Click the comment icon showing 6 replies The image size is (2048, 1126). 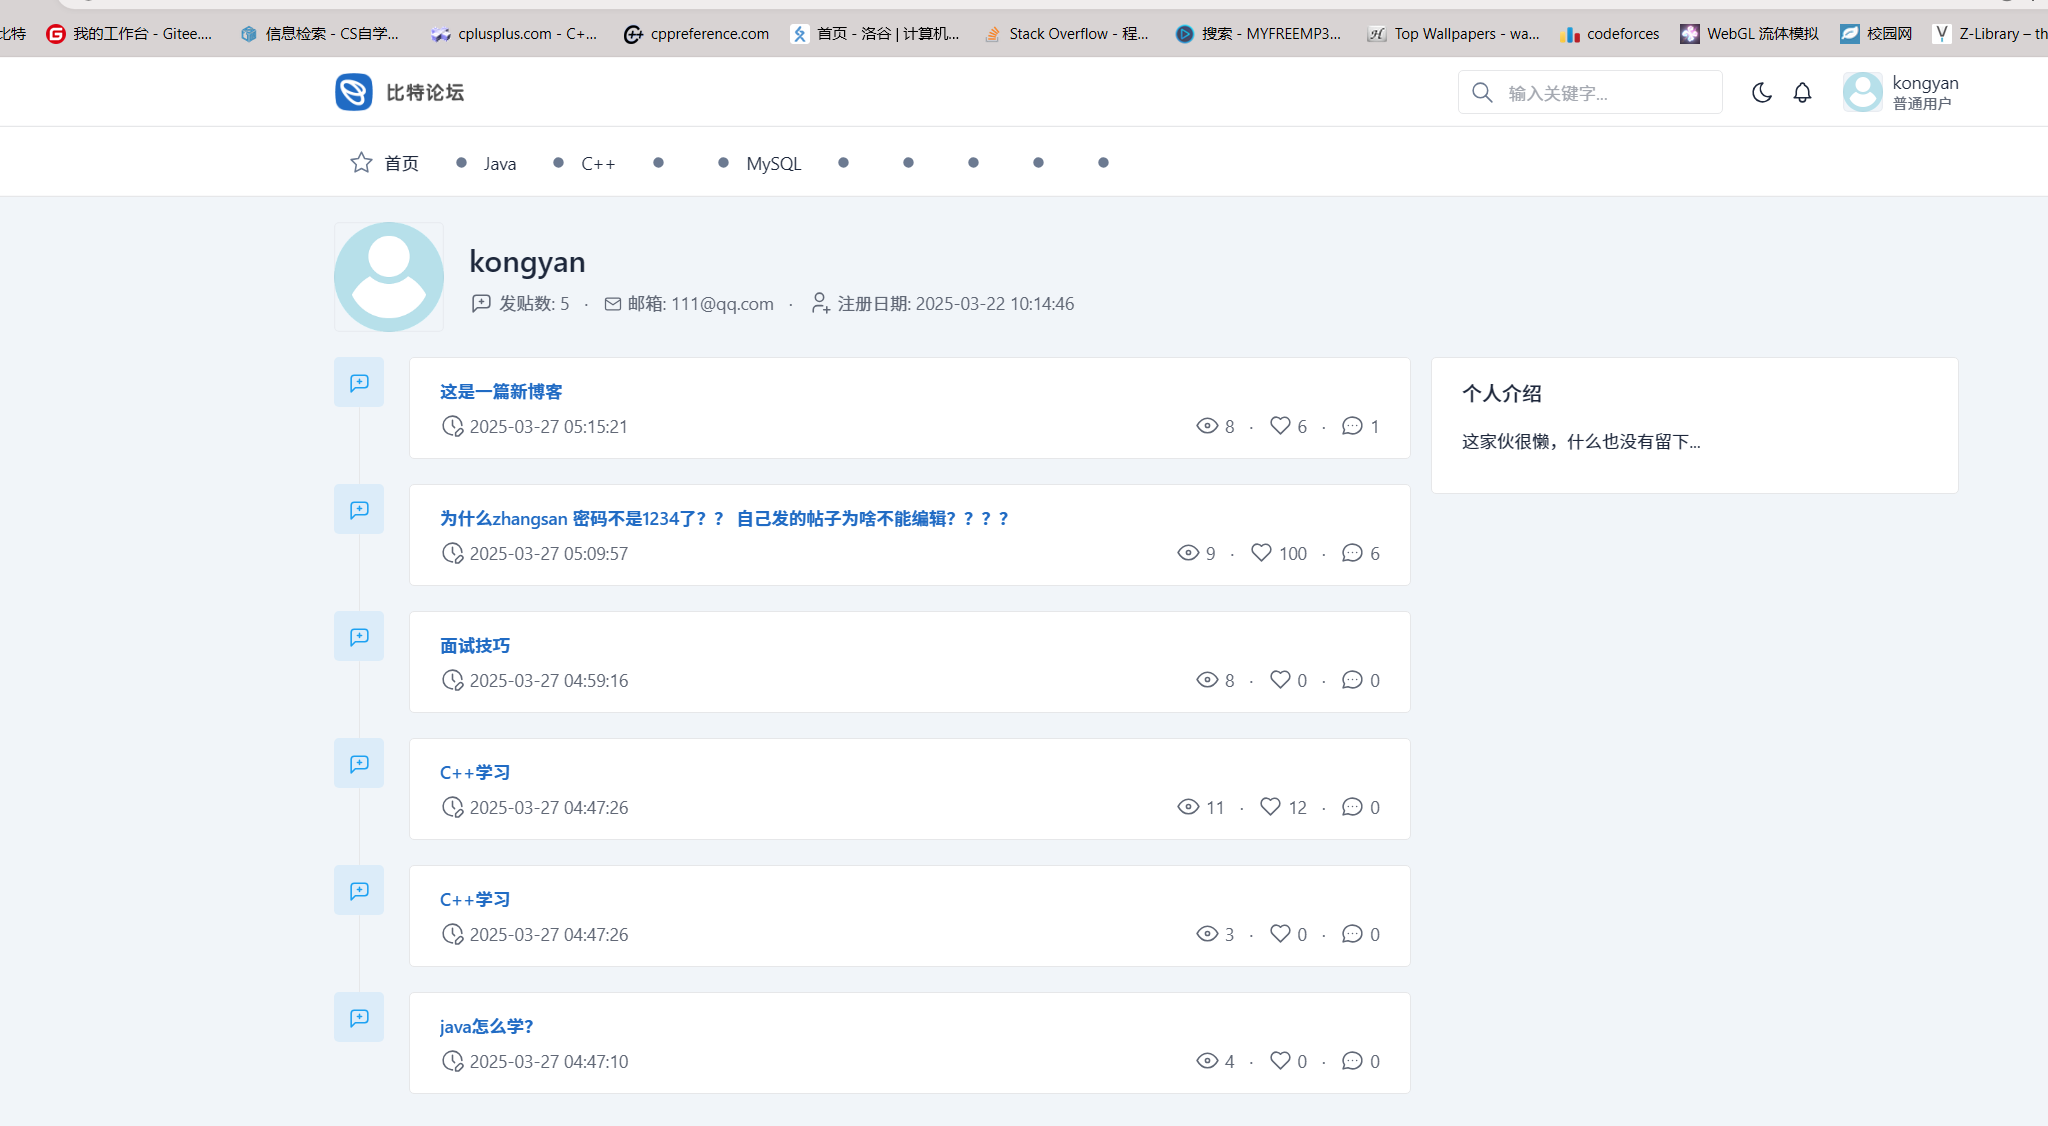[x=1352, y=552]
